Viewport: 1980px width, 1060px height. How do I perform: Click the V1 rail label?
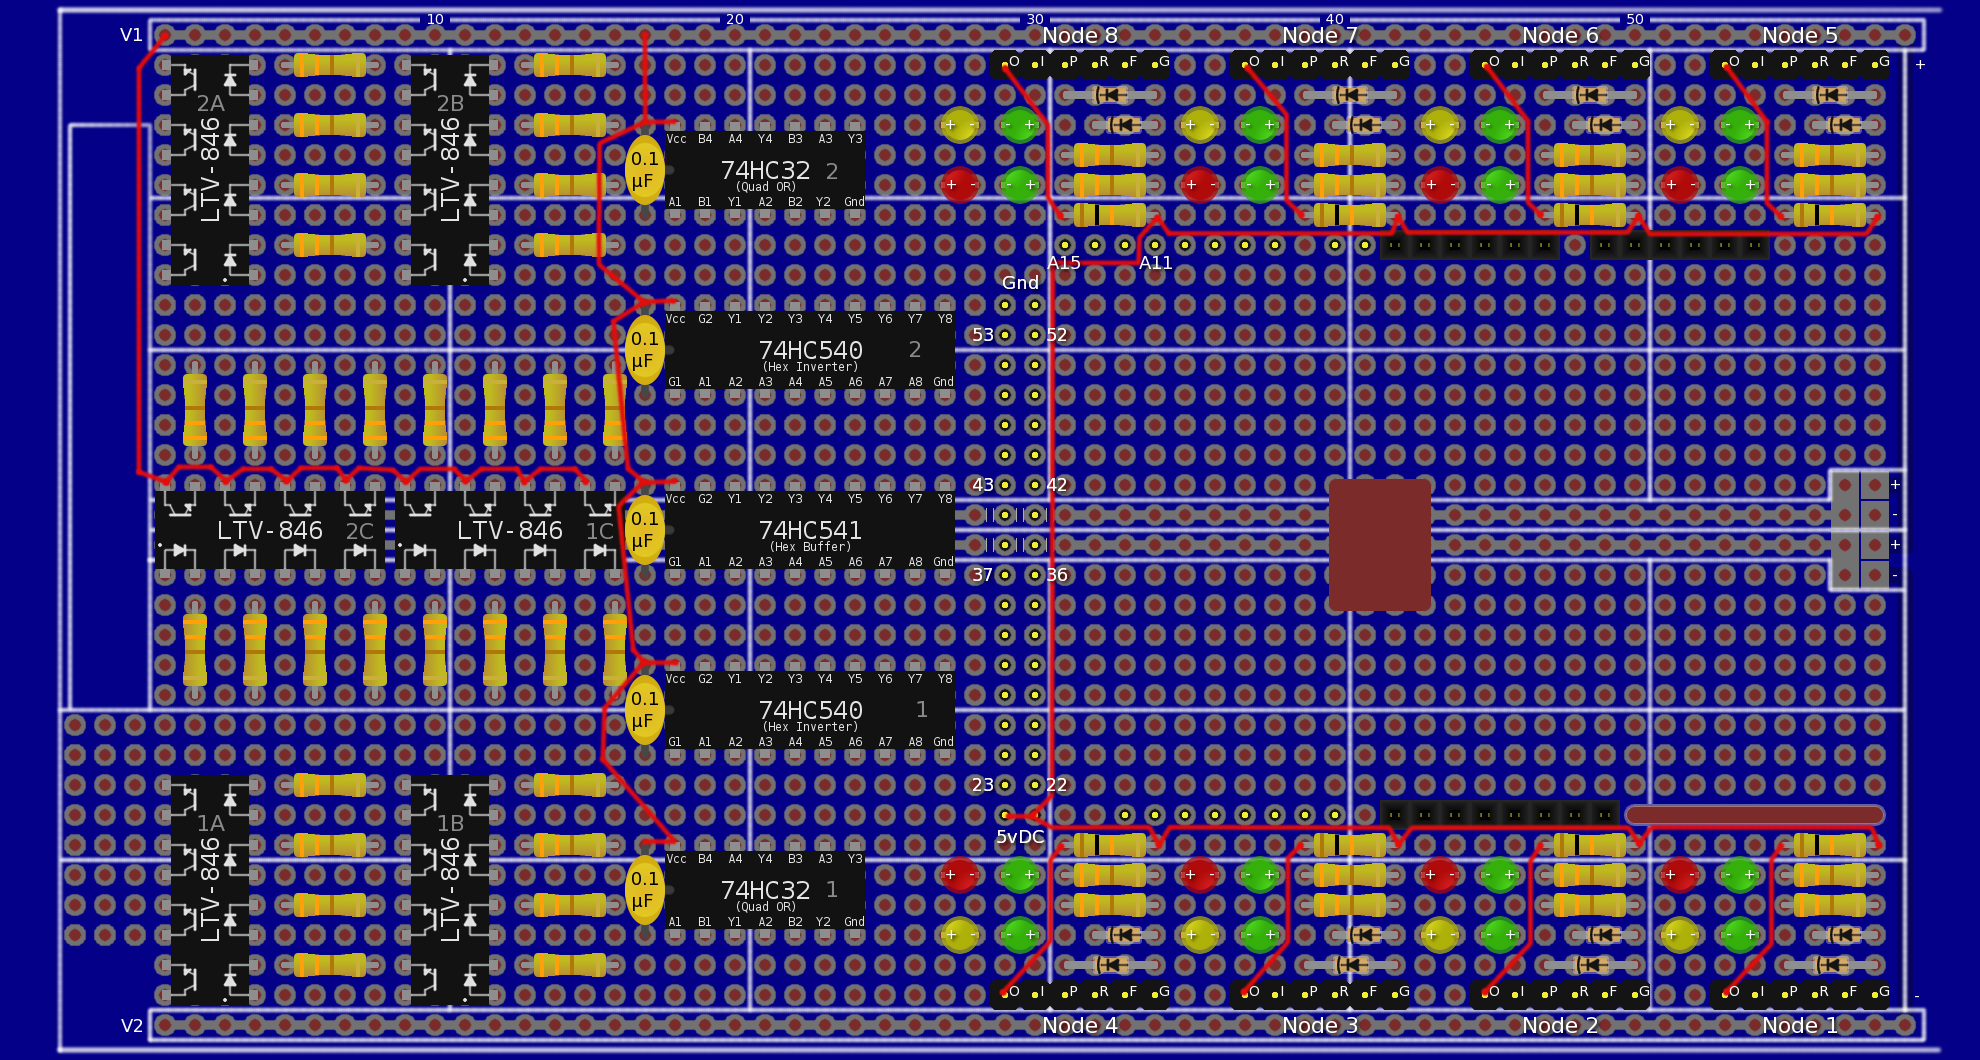click(x=131, y=35)
